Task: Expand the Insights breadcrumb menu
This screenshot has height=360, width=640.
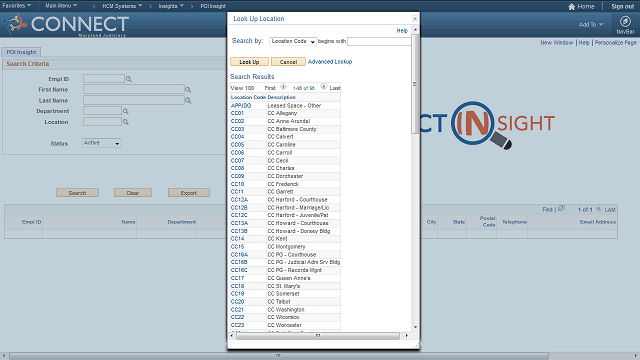Action: pos(171,6)
